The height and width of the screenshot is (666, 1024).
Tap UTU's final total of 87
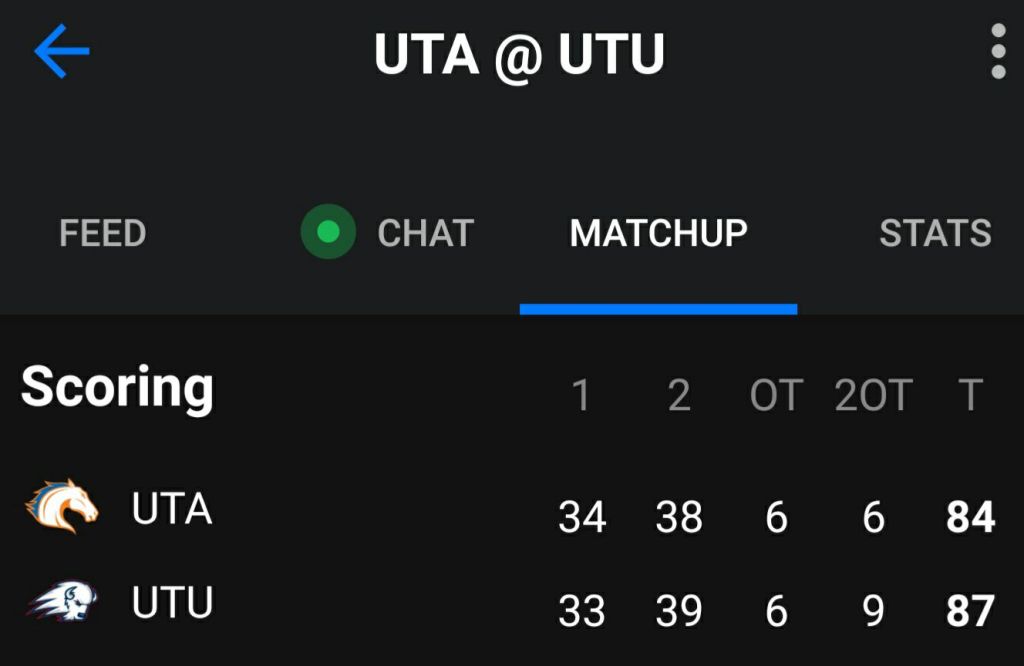970,611
